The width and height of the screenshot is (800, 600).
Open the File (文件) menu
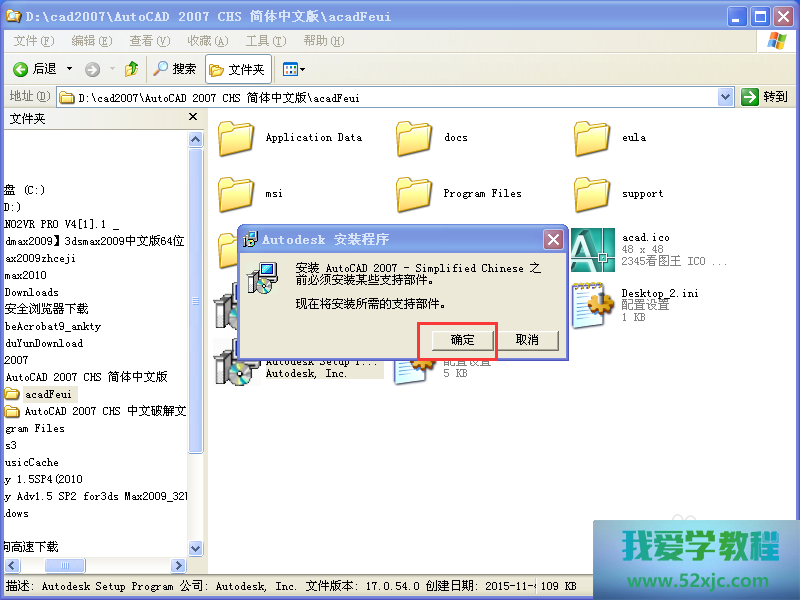pyautogui.click(x=35, y=41)
